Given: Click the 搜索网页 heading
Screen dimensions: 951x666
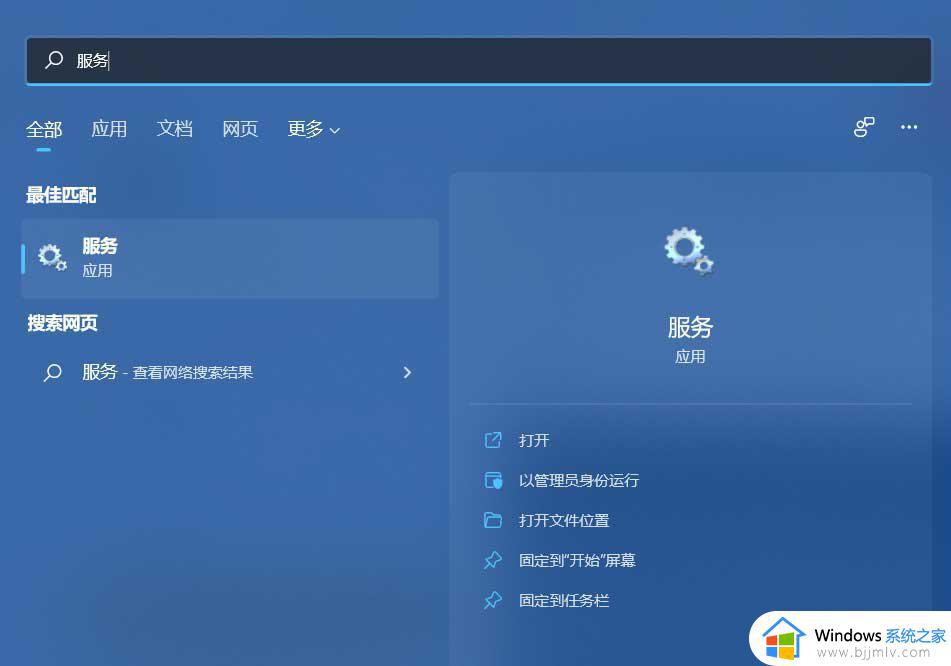Looking at the screenshot, I should [62, 323].
